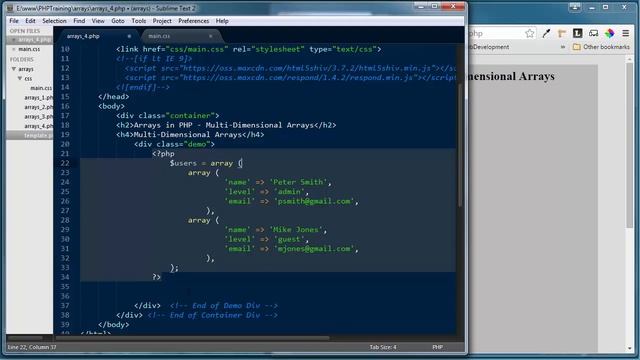Open the Tools menu
Image resolution: width=640 pixels, height=360 pixels.
[139, 21]
